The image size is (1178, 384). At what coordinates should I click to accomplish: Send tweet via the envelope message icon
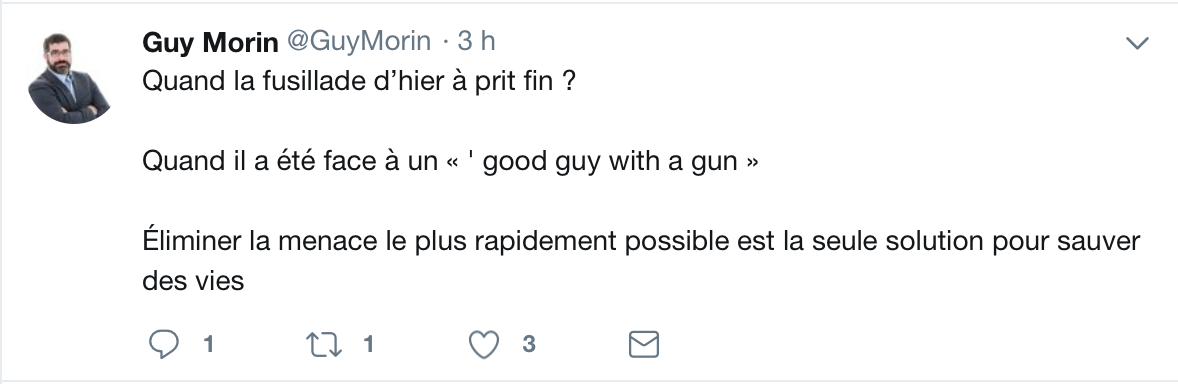pos(644,344)
